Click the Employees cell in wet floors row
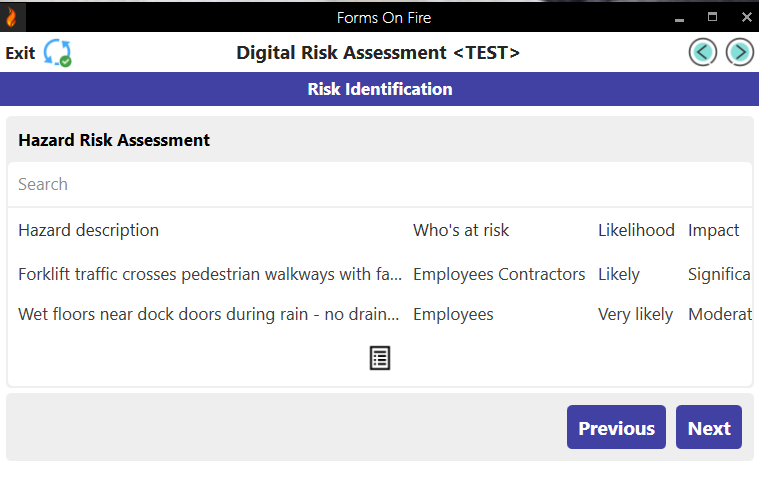This screenshot has width=759, height=478. tap(453, 315)
